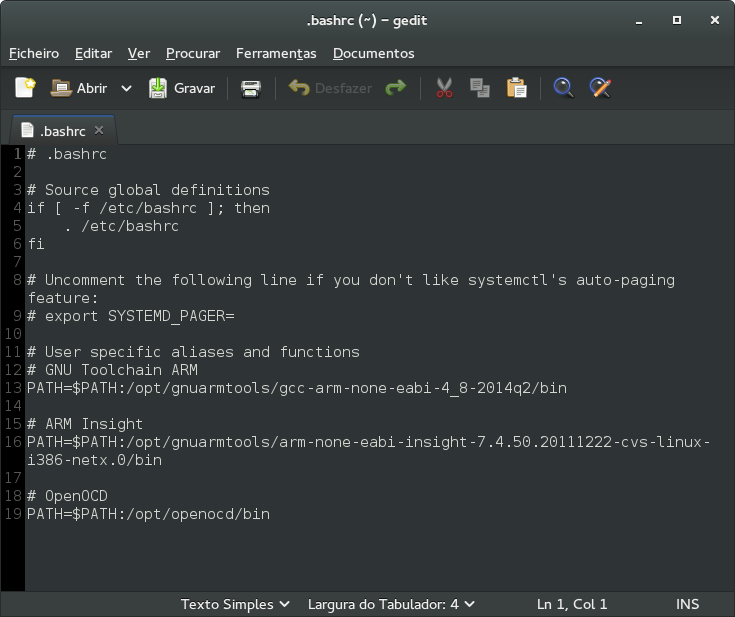
Task: Click the '# export SYSTEMD_PAGER=' line
Action: pyautogui.click(x=131, y=316)
